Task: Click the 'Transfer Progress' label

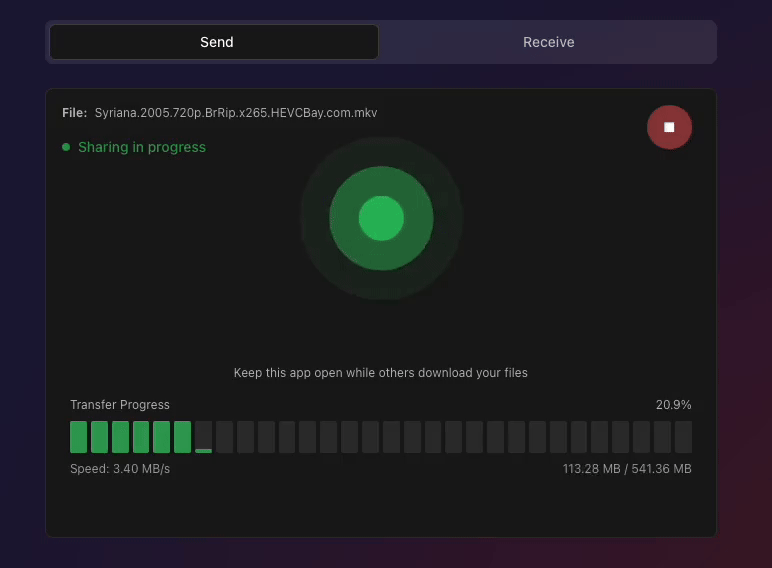Action: 120,405
